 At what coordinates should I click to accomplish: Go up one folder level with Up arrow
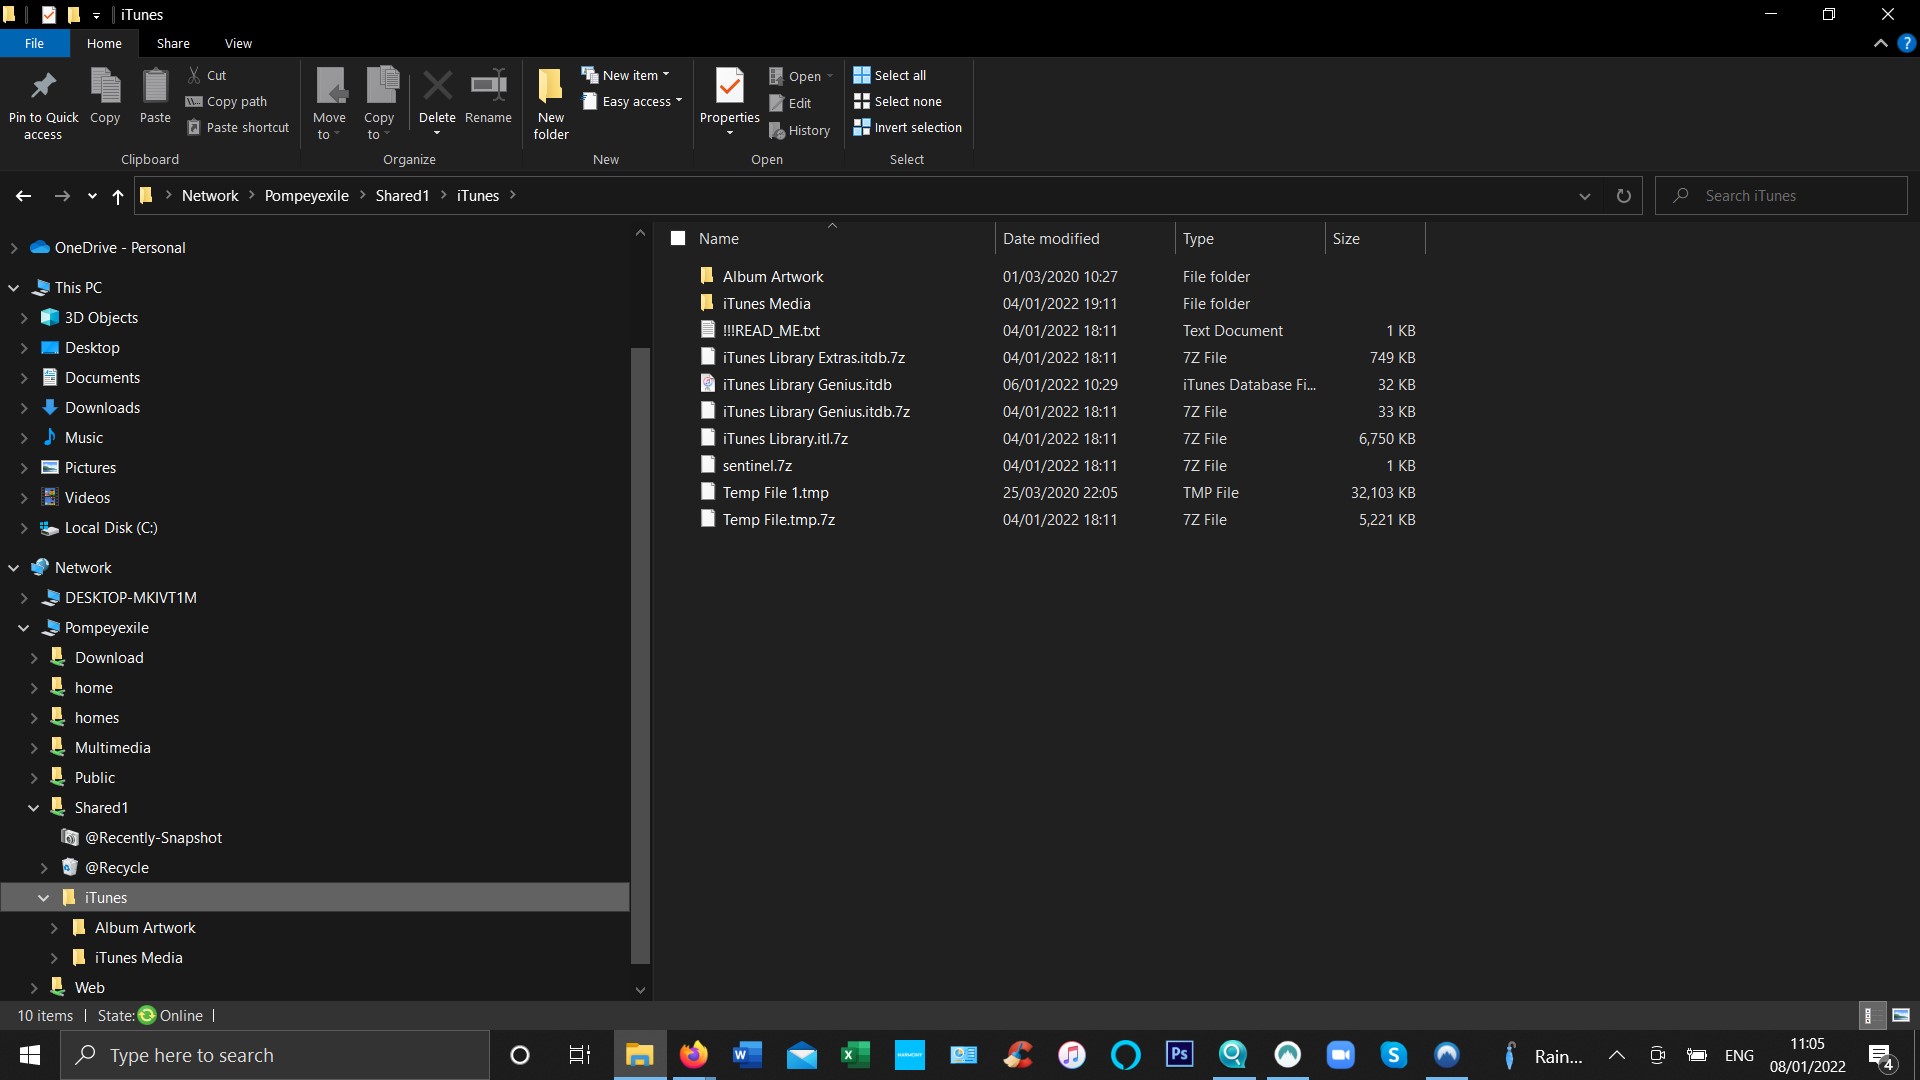118,196
